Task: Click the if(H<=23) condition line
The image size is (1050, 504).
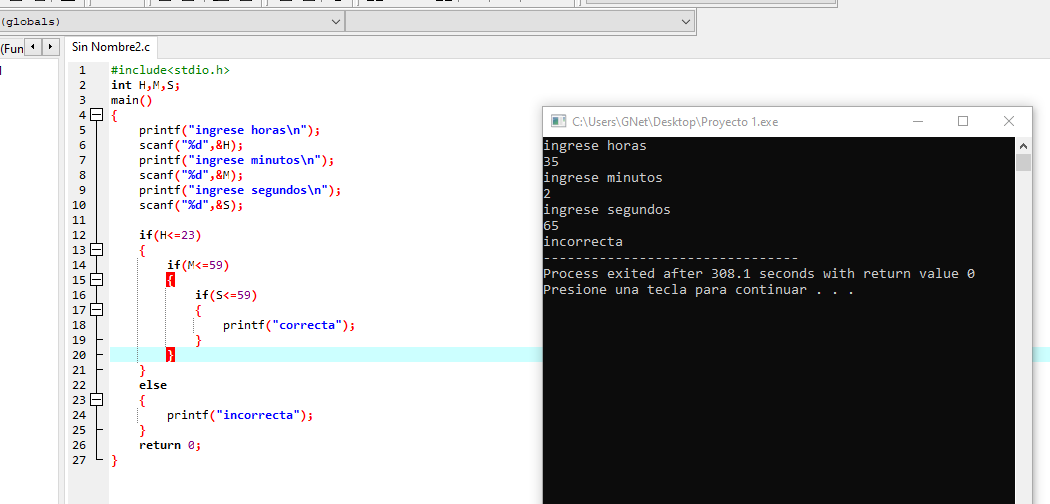Action: [170, 235]
